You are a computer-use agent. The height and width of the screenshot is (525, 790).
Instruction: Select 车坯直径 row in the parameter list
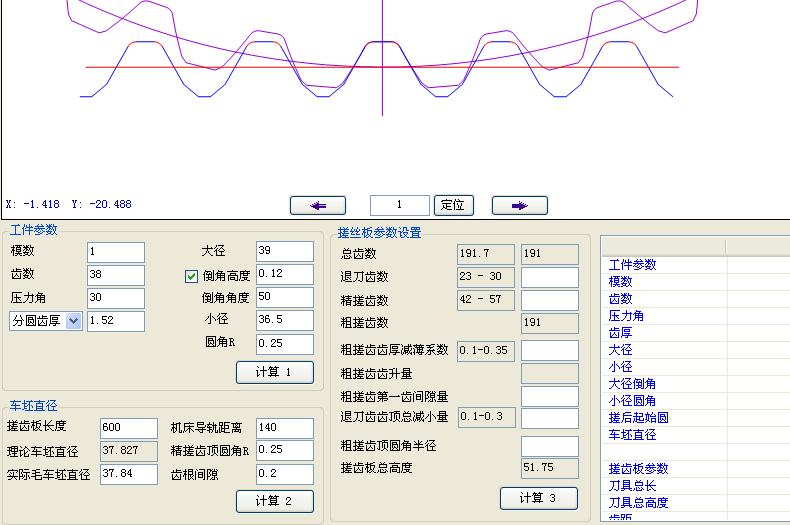(633, 435)
